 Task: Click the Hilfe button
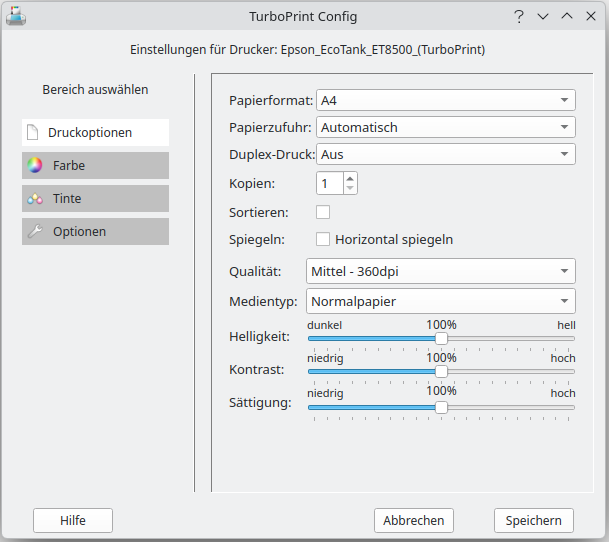pos(73,520)
